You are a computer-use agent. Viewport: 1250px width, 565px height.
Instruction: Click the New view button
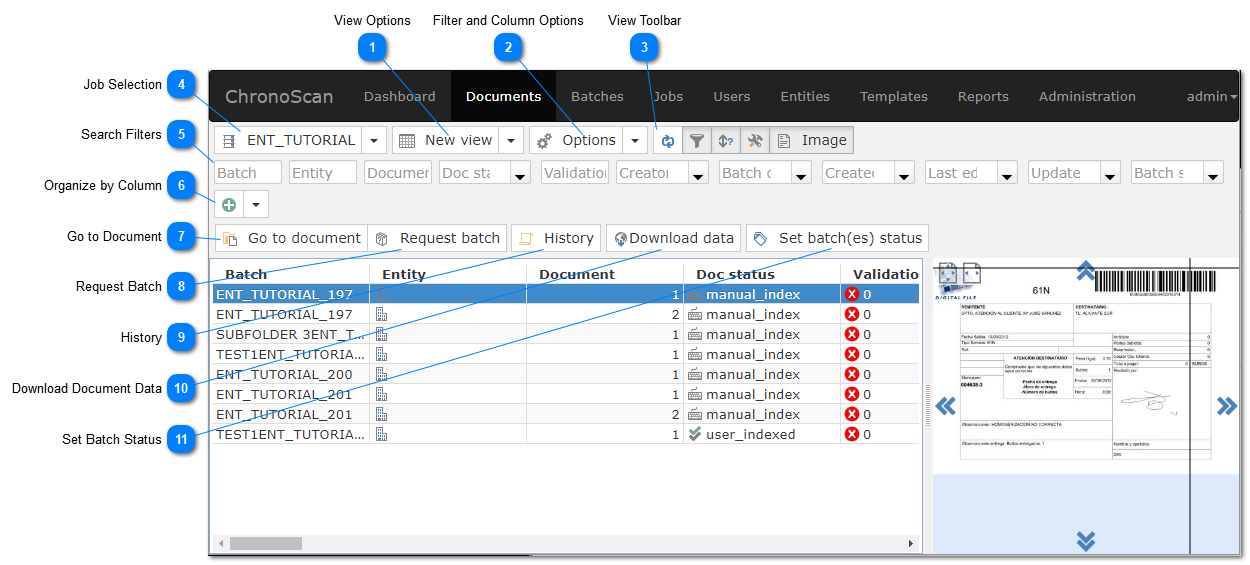(x=445, y=140)
